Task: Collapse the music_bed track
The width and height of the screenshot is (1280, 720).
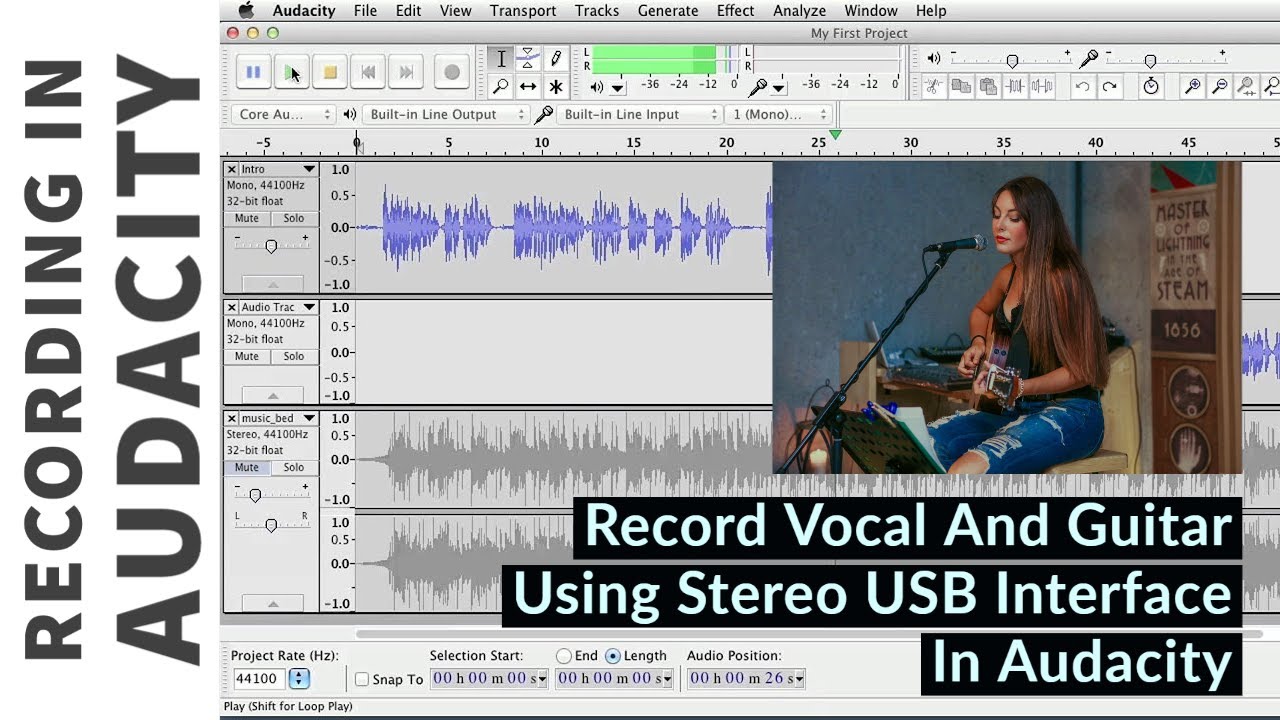Action: [272, 604]
